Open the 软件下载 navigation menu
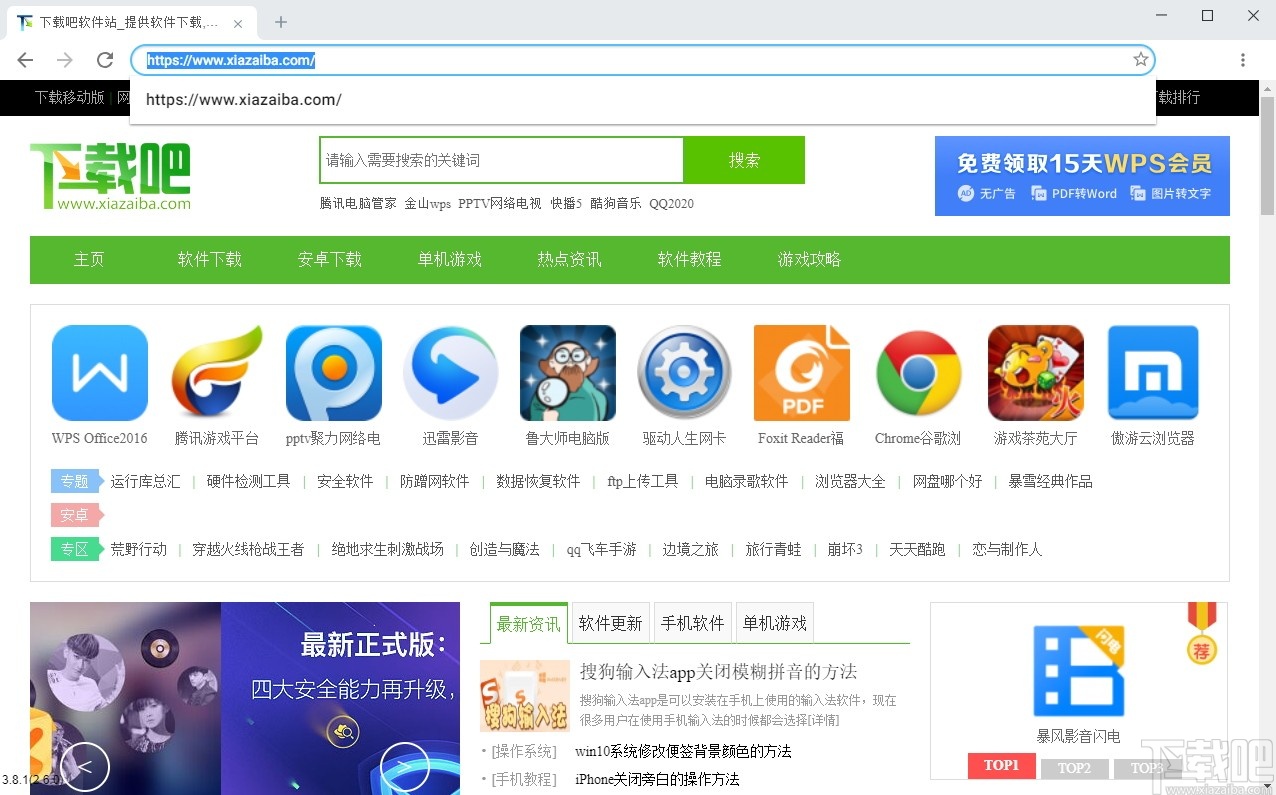The image size is (1276, 795). coord(209,258)
